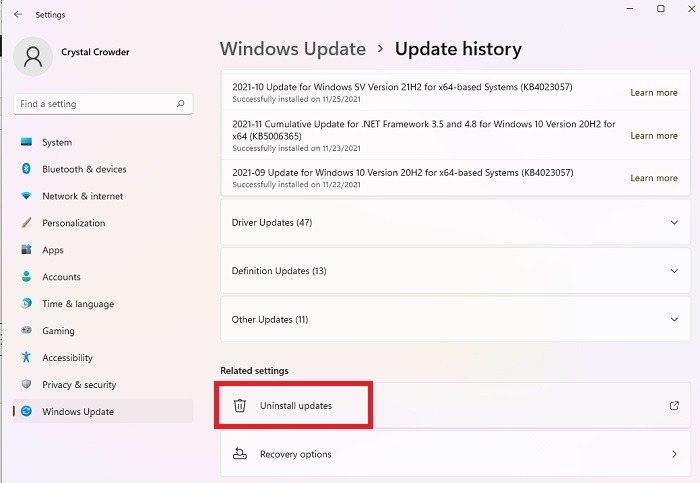Viewport: 700px width, 483px height.
Task: Expand the Definition Updates (13) chevron
Action: pos(674,271)
